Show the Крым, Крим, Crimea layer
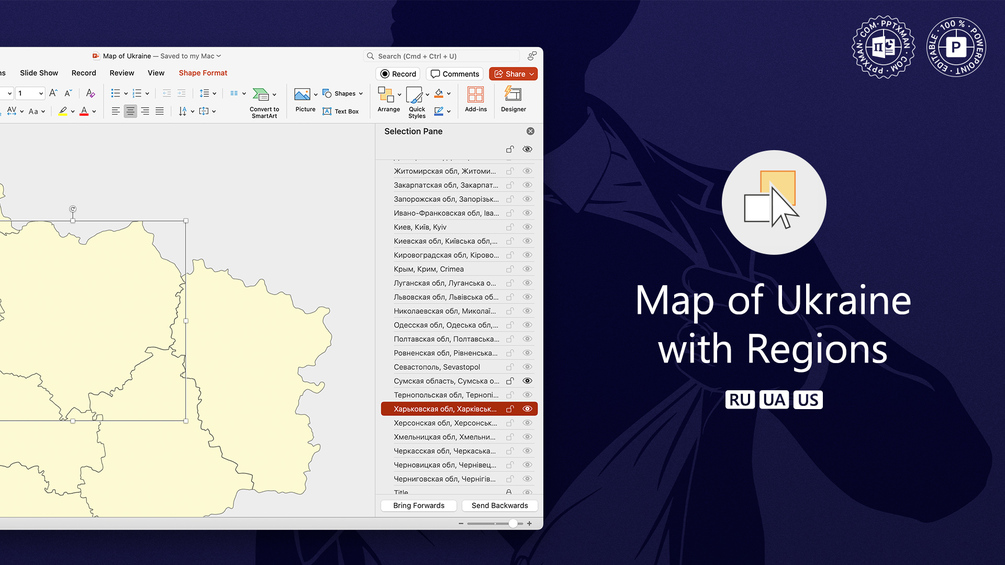1005x565 pixels. (x=527, y=269)
